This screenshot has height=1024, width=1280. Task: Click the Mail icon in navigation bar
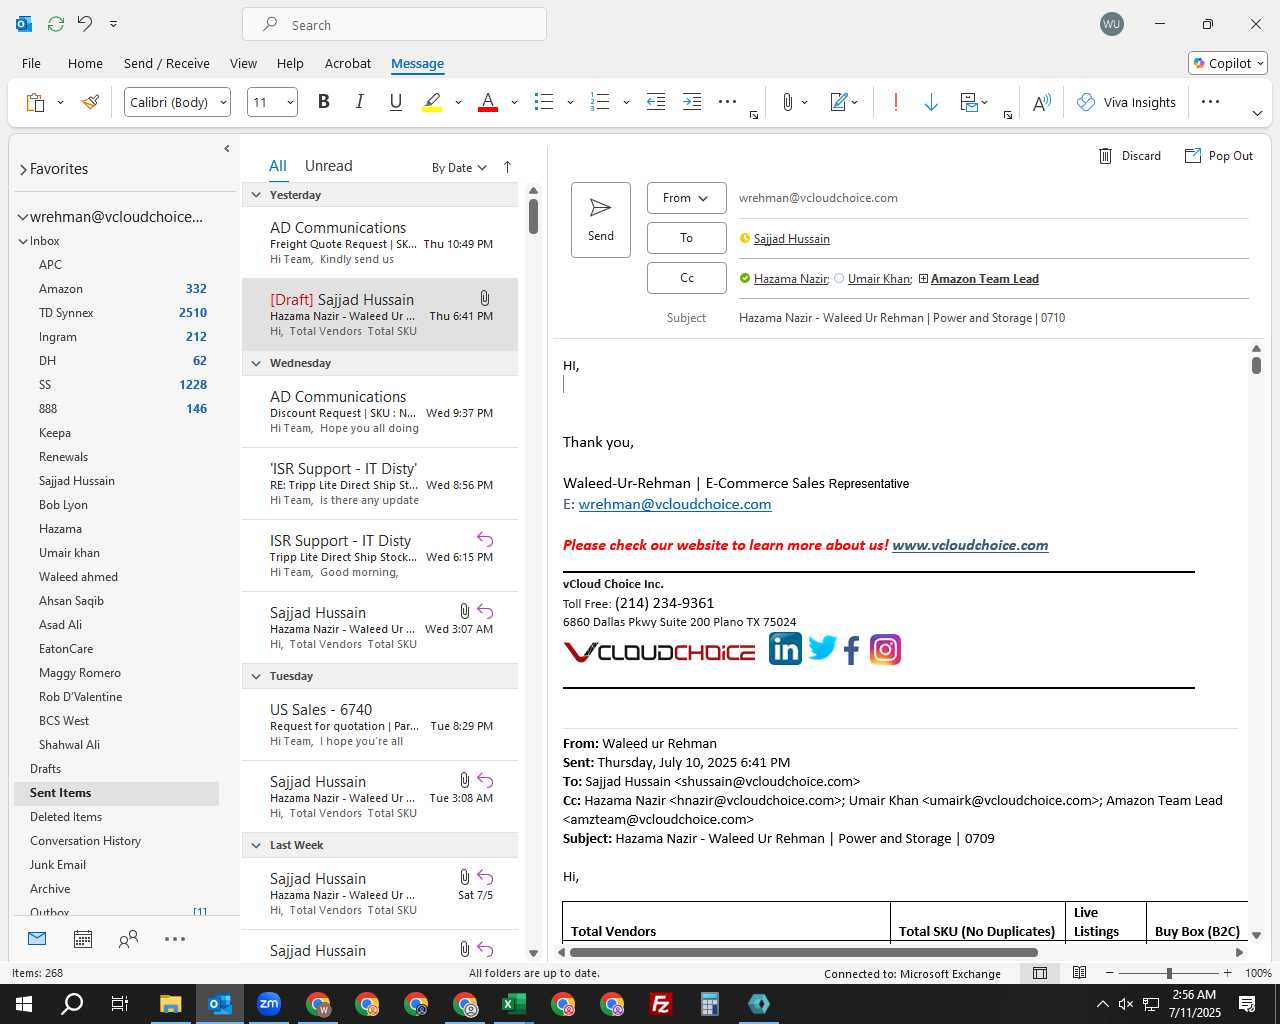coord(37,939)
